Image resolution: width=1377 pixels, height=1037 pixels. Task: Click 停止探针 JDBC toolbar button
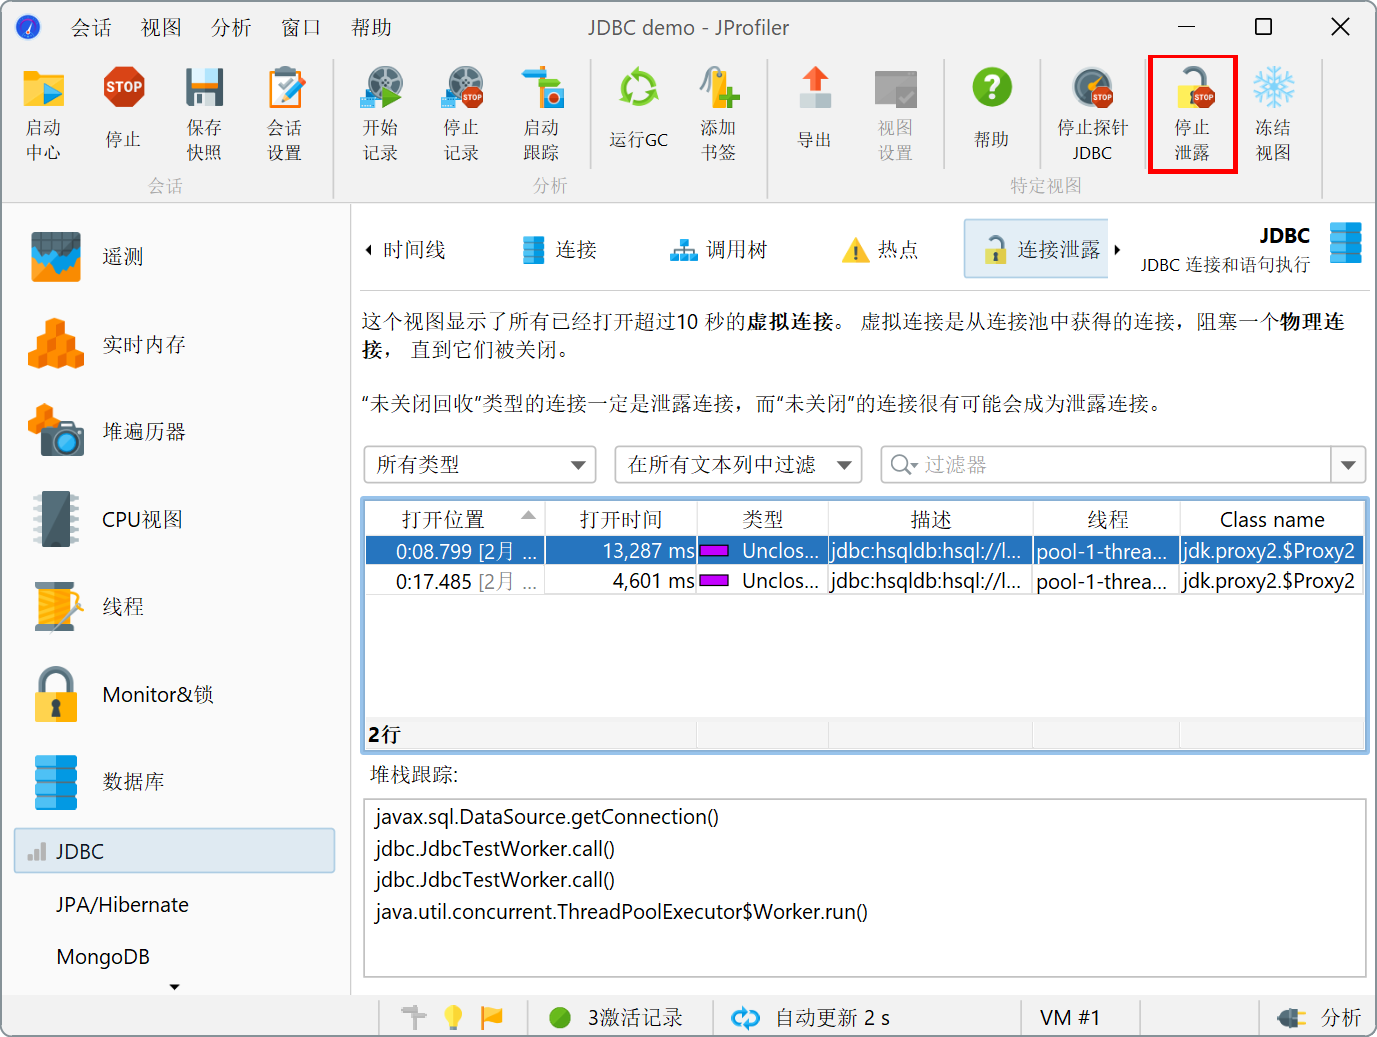pyautogui.click(x=1092, y=114)
